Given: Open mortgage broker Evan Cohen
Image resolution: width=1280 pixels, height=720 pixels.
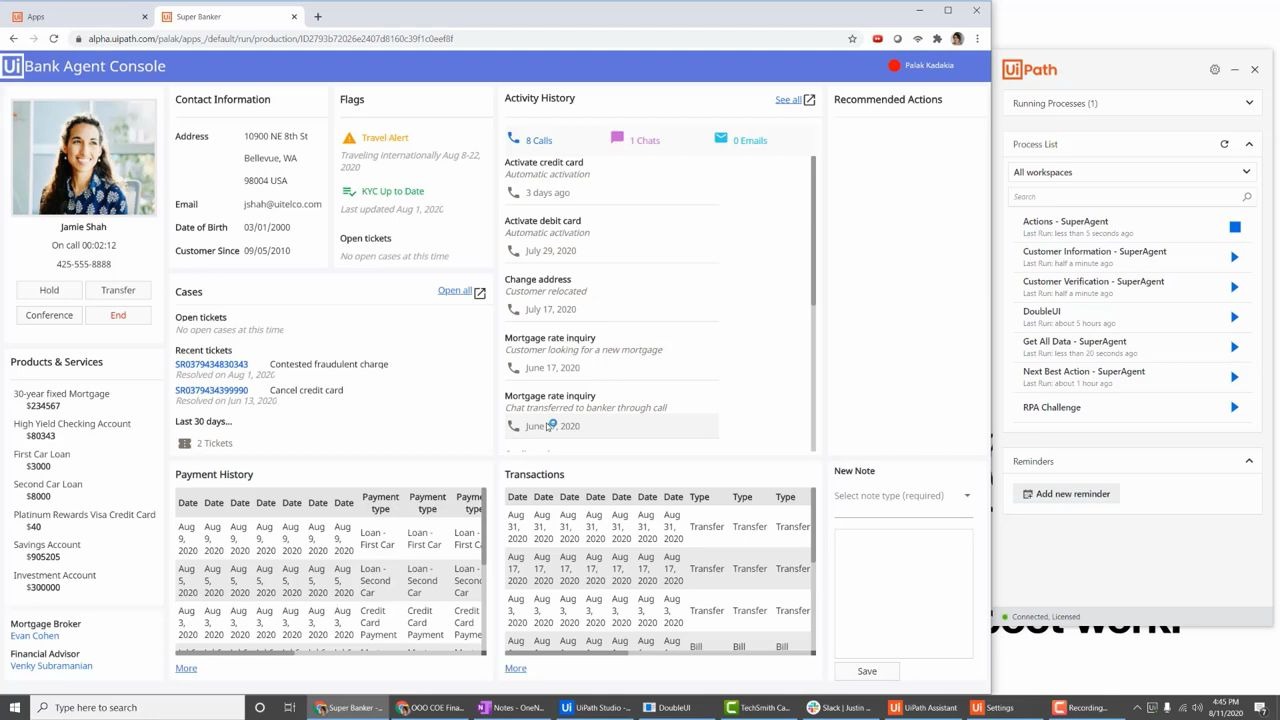Looking at the screenshot, I should pos(35,636).
